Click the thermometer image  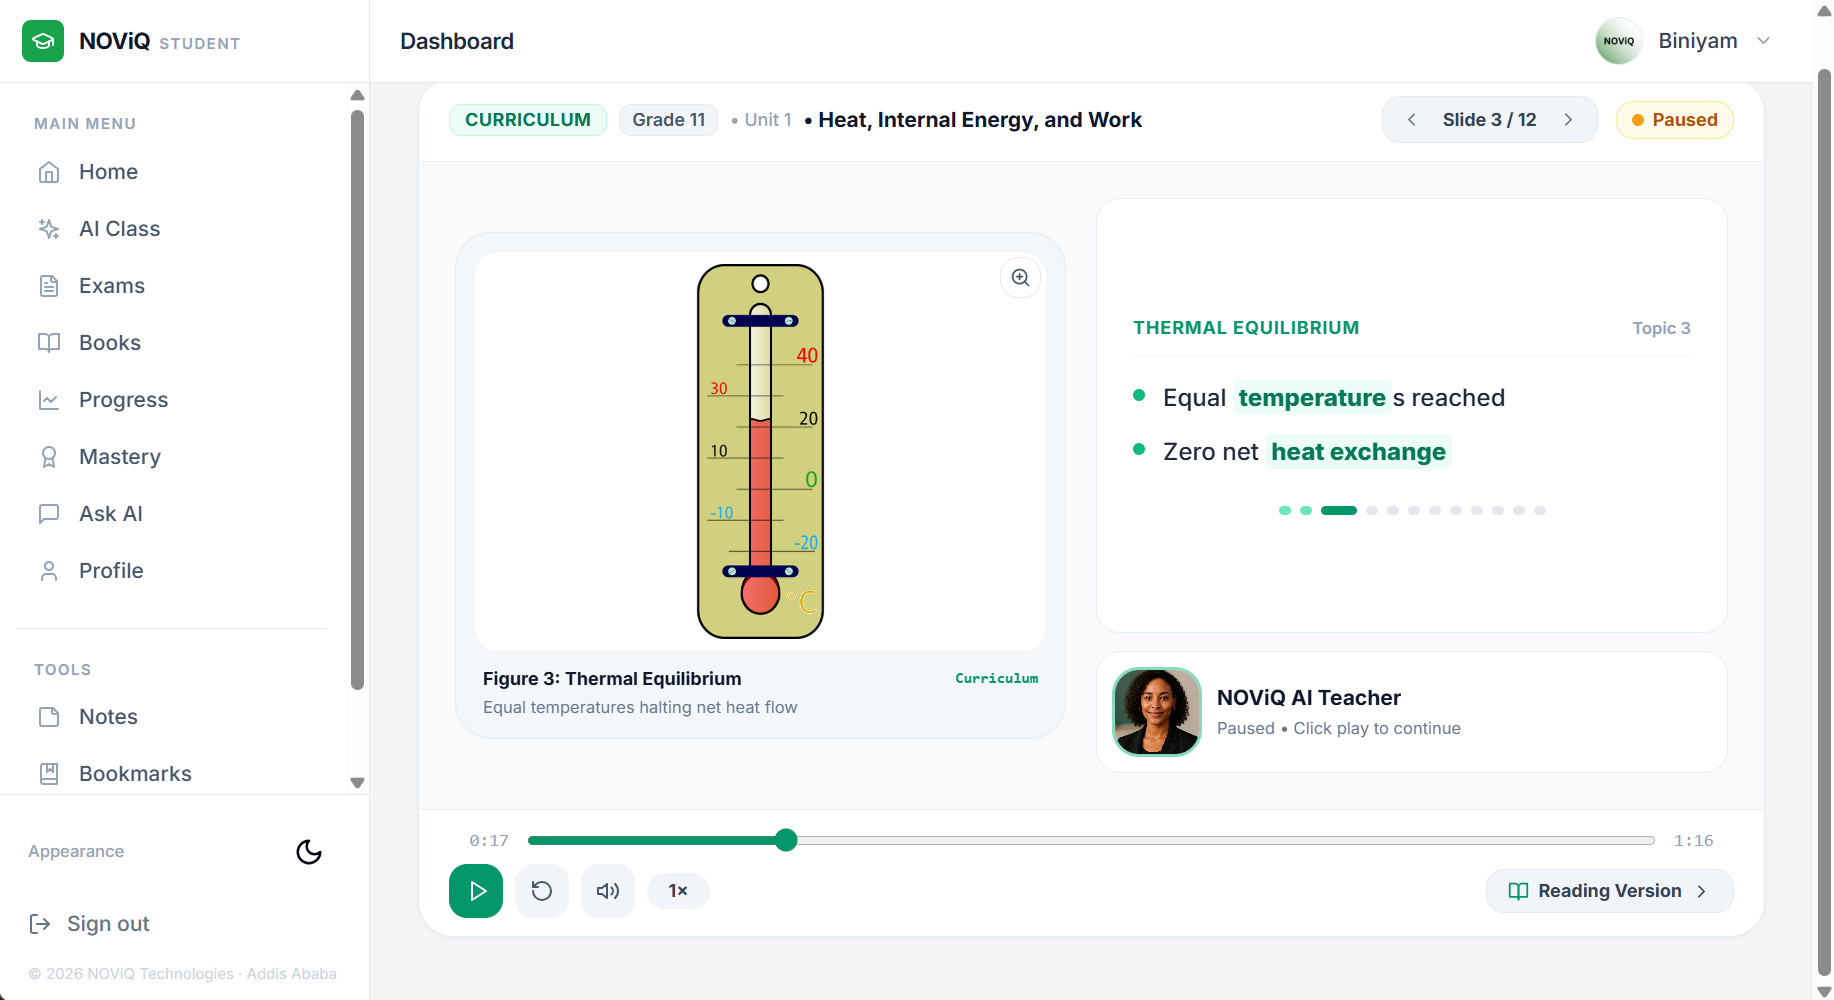(760, 451)
